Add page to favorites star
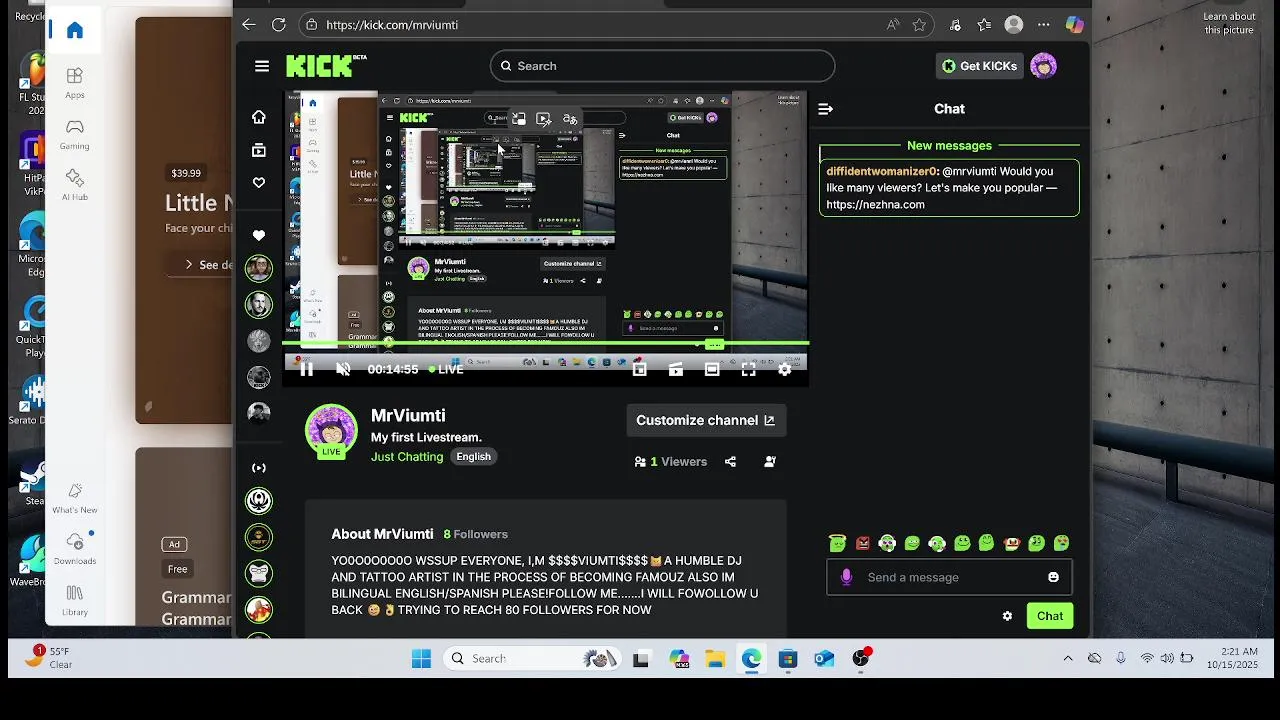The width and height of the screenshot is (1280, 720). pyautogui.click(x=919, y=25)
